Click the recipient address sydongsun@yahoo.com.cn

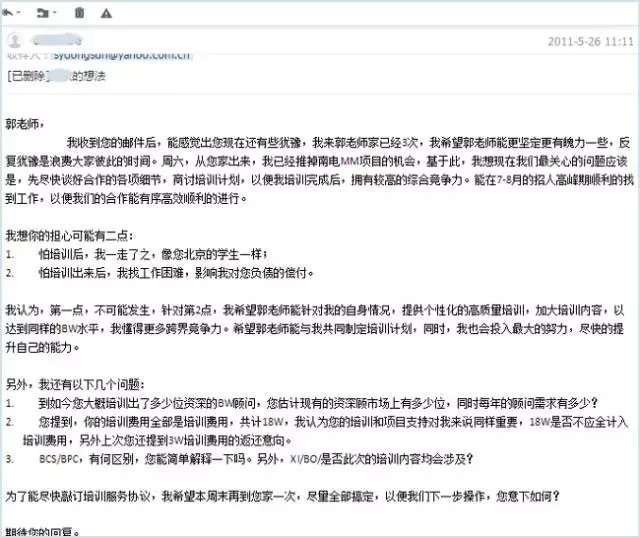pos(120,56)
